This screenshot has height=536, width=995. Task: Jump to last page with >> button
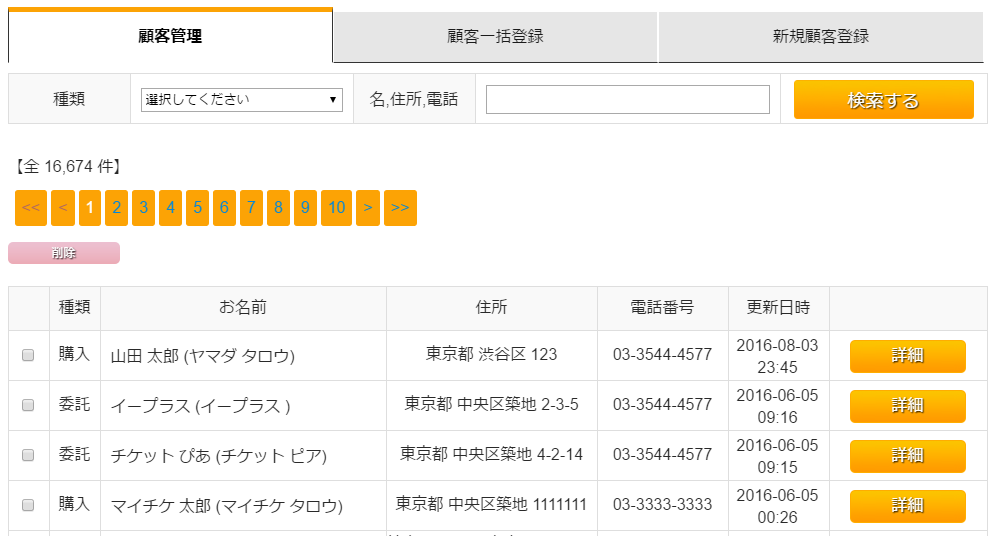400,208
